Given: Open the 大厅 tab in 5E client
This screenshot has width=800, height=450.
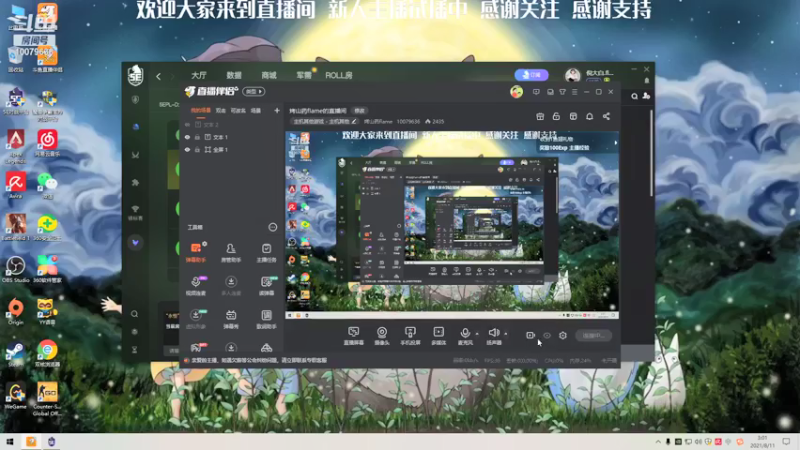Looking at the screenshot, I should pos(198,76).
